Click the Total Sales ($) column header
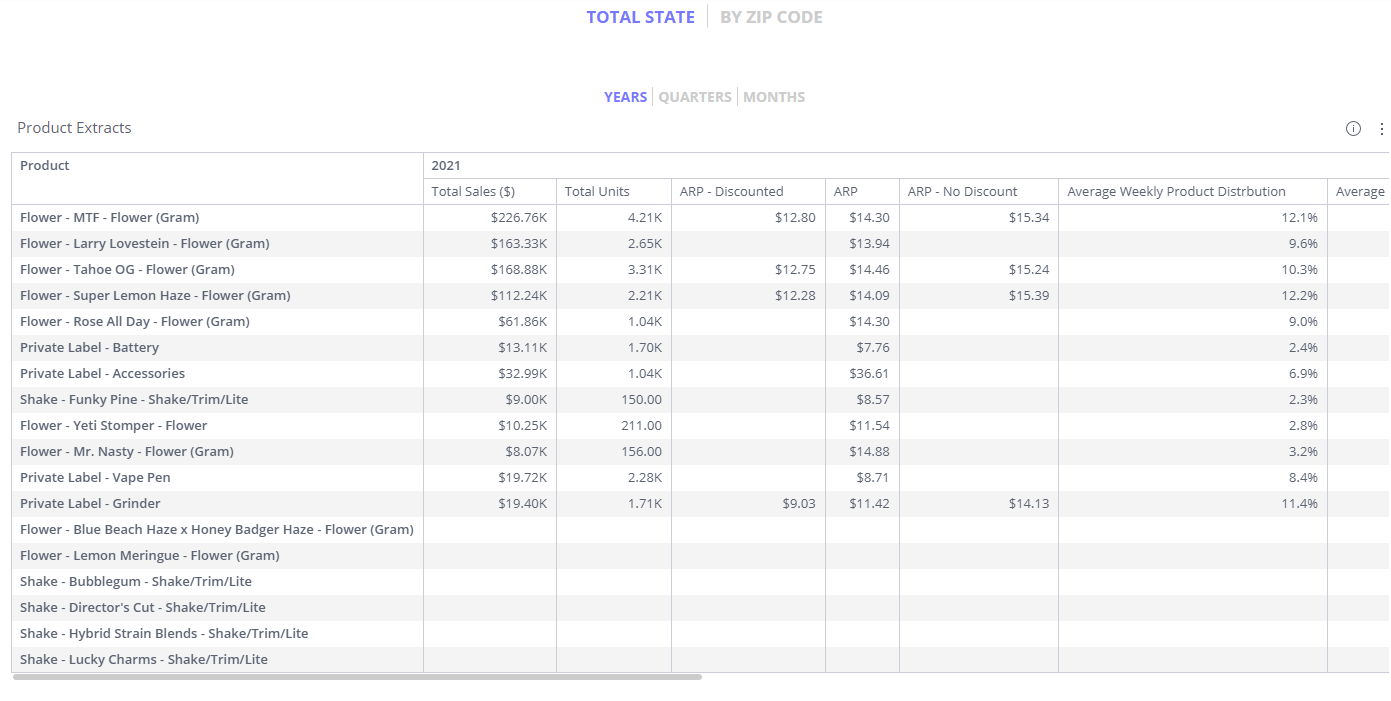The image size is (1391, 701). (x=473, y=191)
